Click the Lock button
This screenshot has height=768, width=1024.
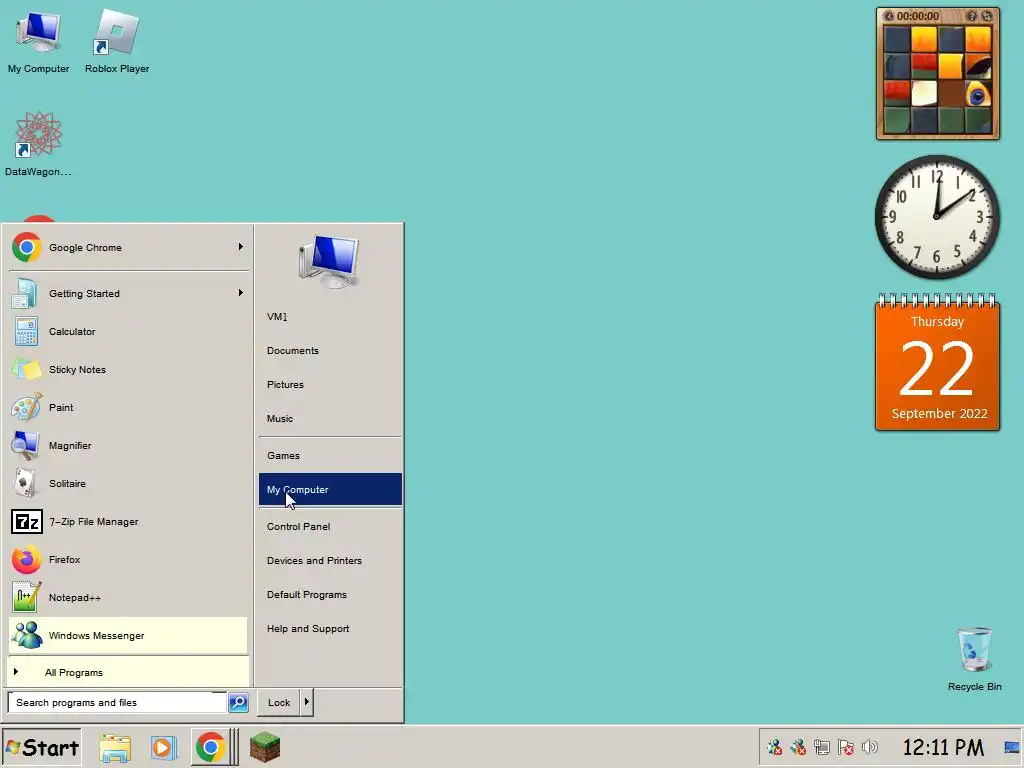(279, 703)
